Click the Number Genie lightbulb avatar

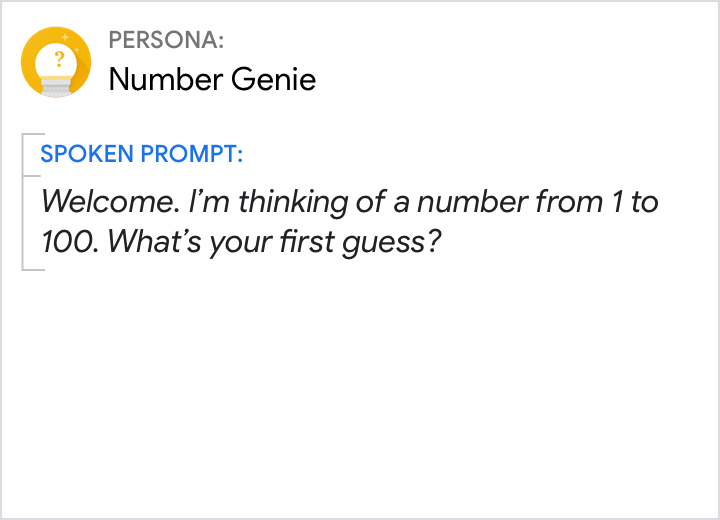56,61
